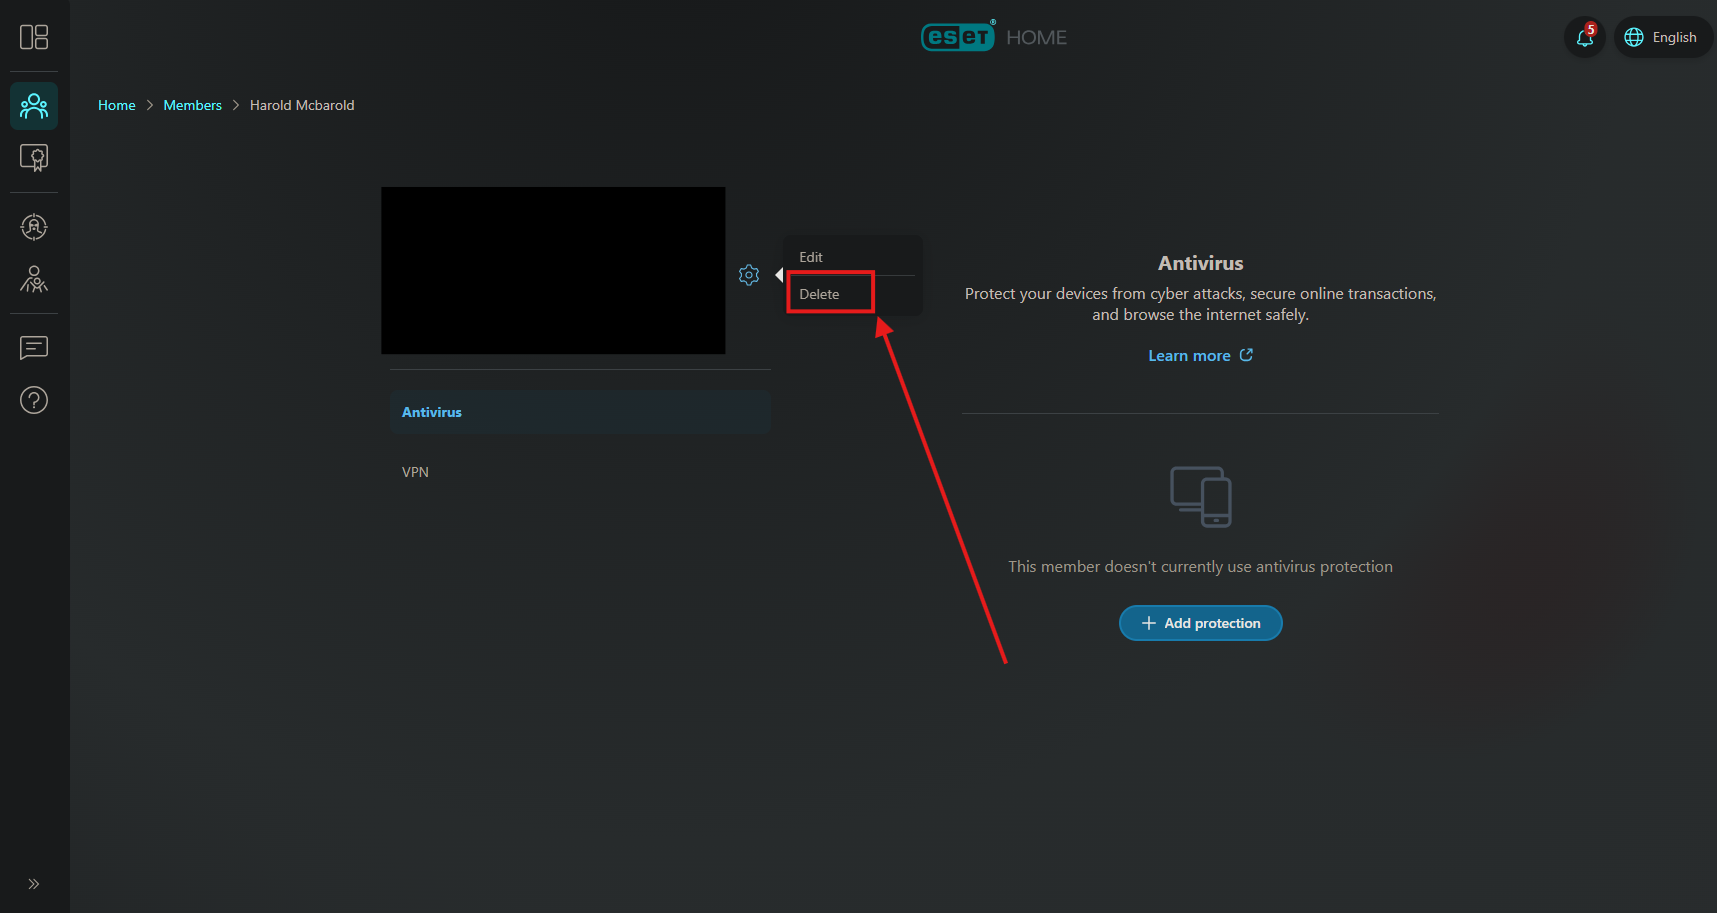This screenshot has width=1717, height=913.
Task: Click the Add protection button
Action: [x=1200, y=623]
